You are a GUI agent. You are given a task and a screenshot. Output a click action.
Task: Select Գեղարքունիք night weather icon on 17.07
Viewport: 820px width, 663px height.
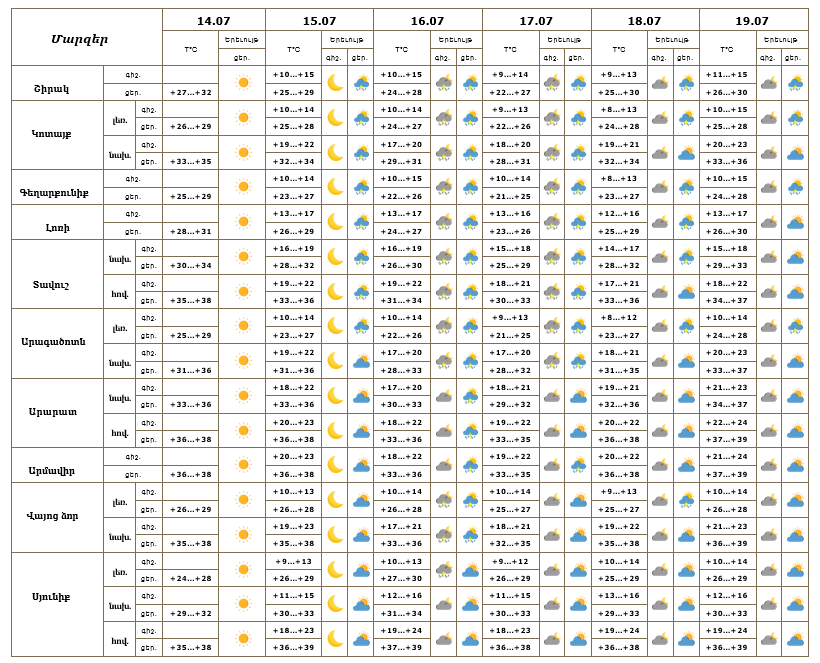pos(551,187)
